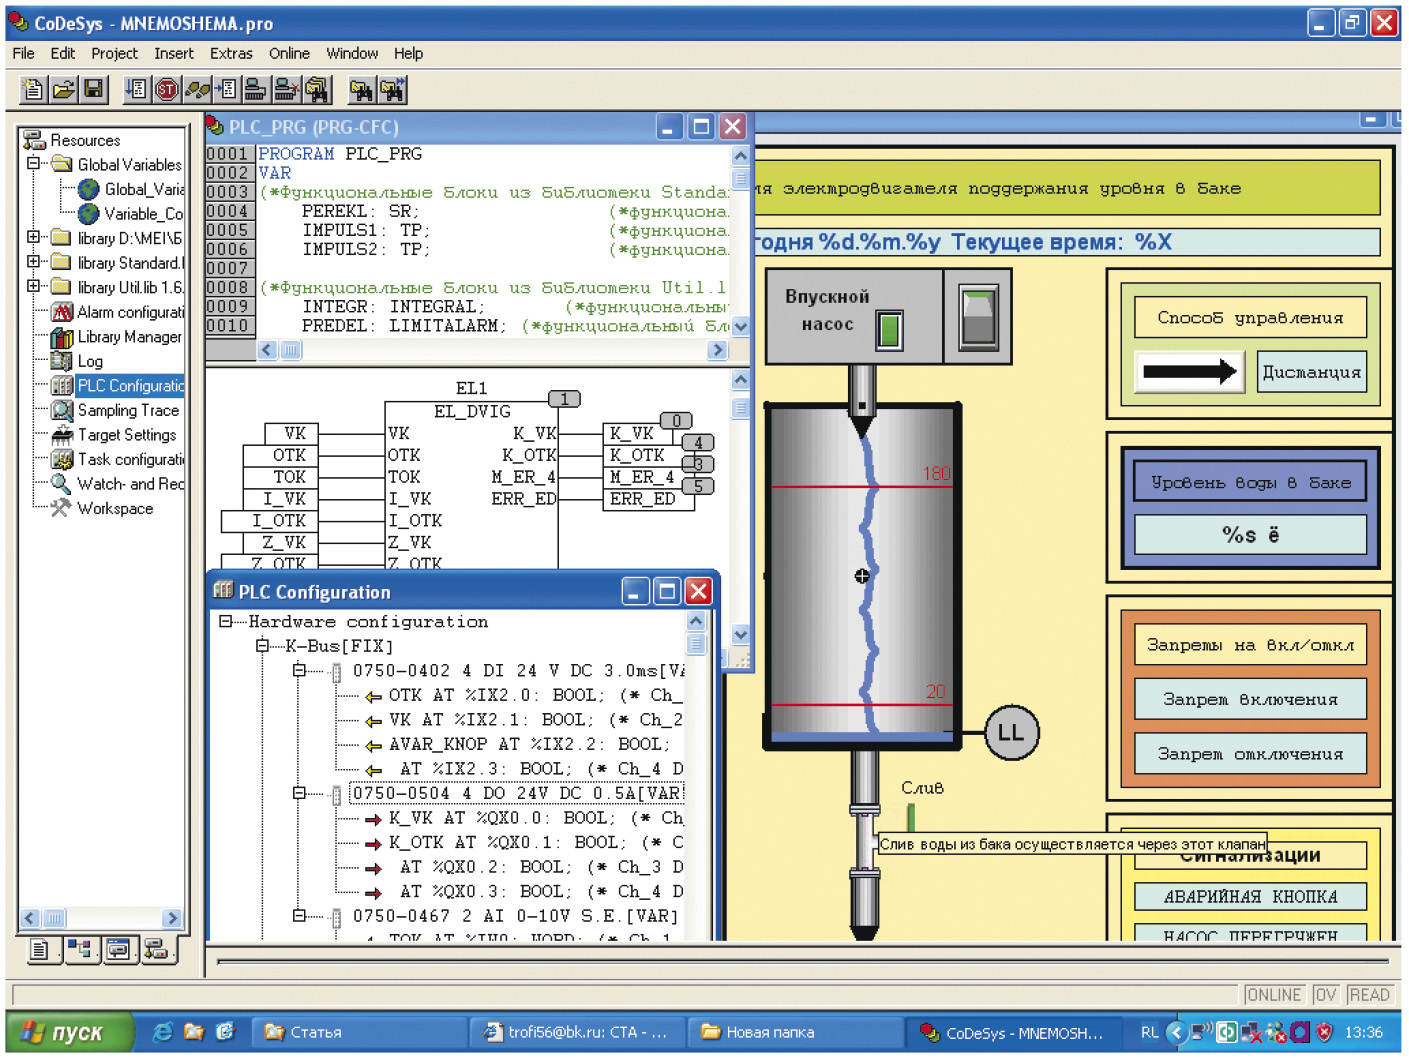This screenshot has width=1409, height=1058.
Task: Open the Project menu
Action: [114, 53]
